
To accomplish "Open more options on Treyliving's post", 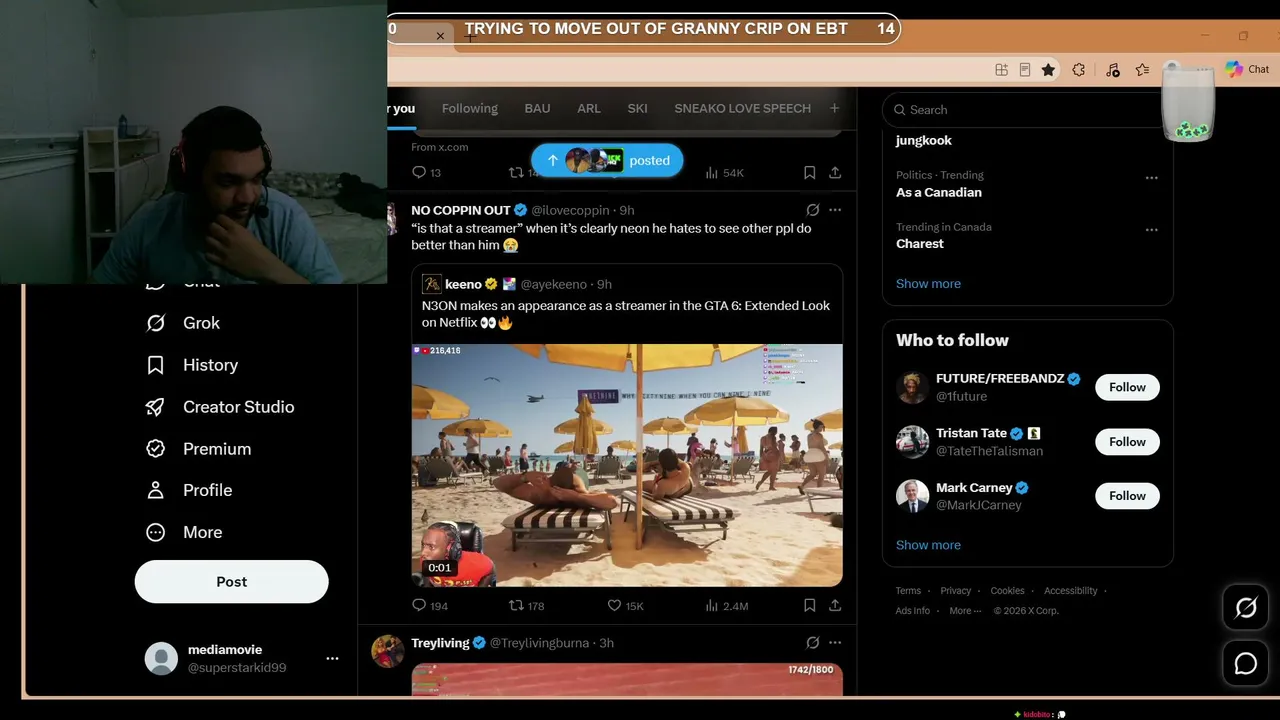I will pos(835,643).
